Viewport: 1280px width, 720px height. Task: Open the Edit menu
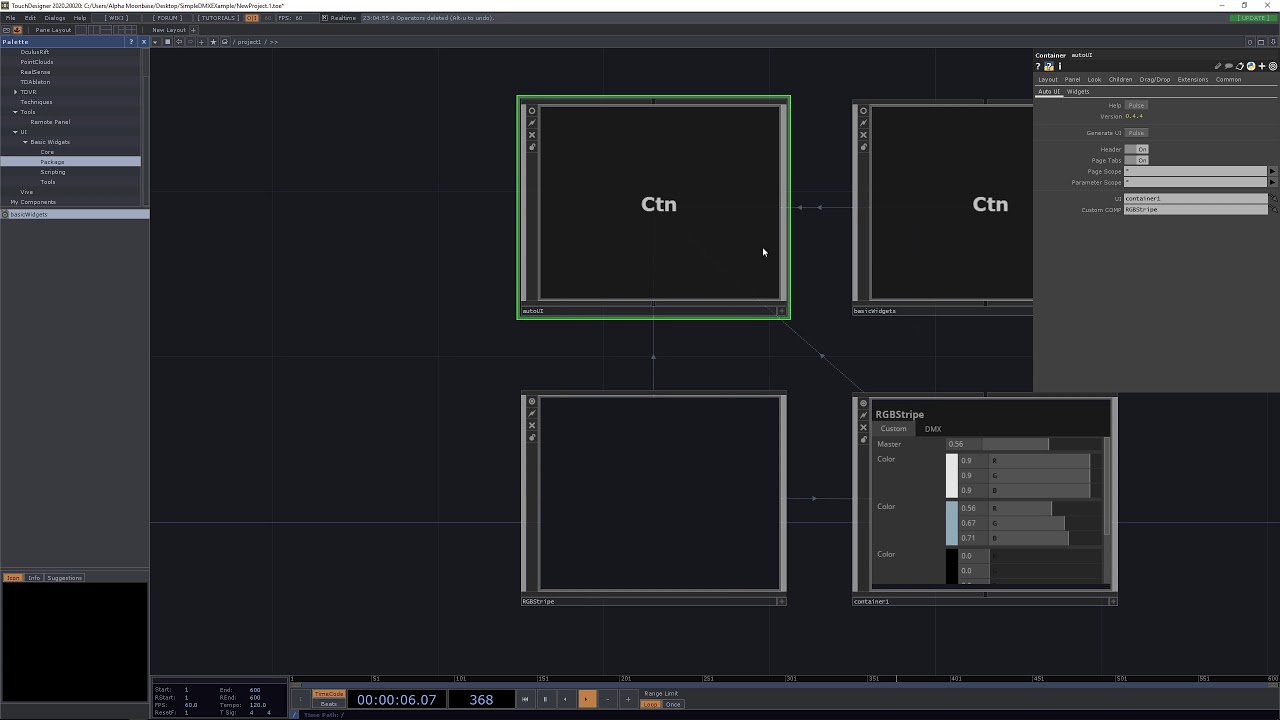[30, 18]
